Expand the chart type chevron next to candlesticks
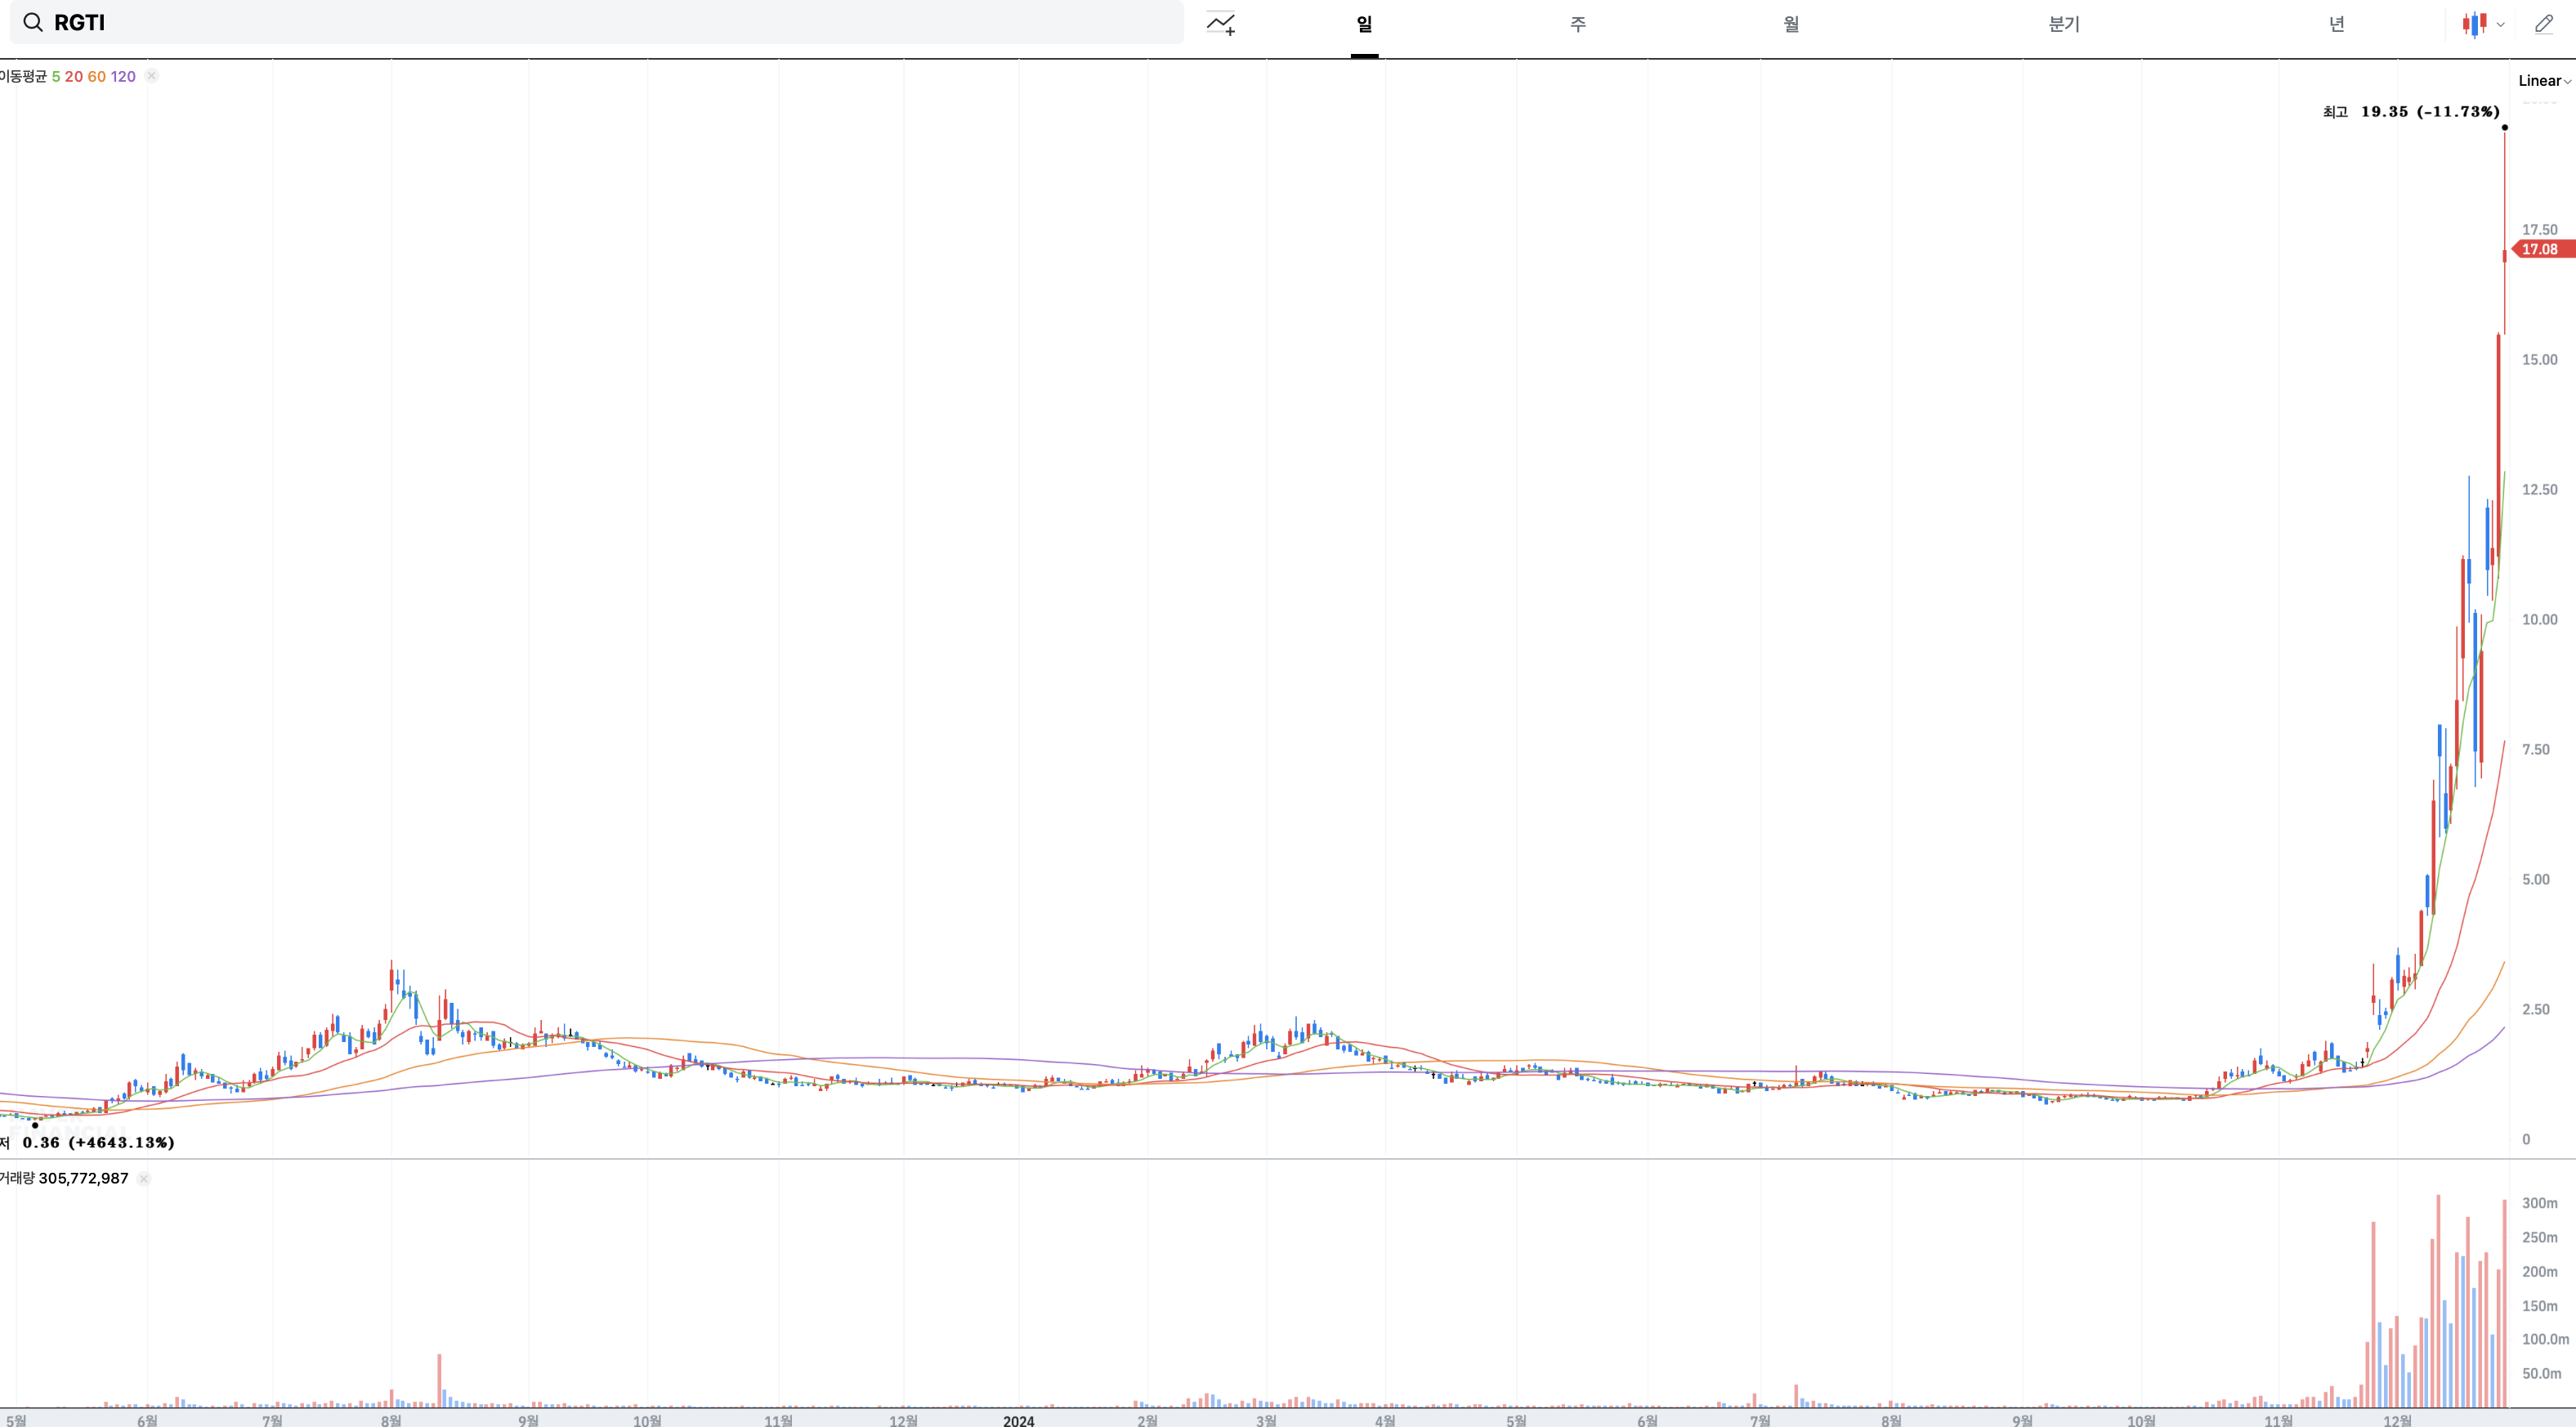 (x=2501, y=25)
